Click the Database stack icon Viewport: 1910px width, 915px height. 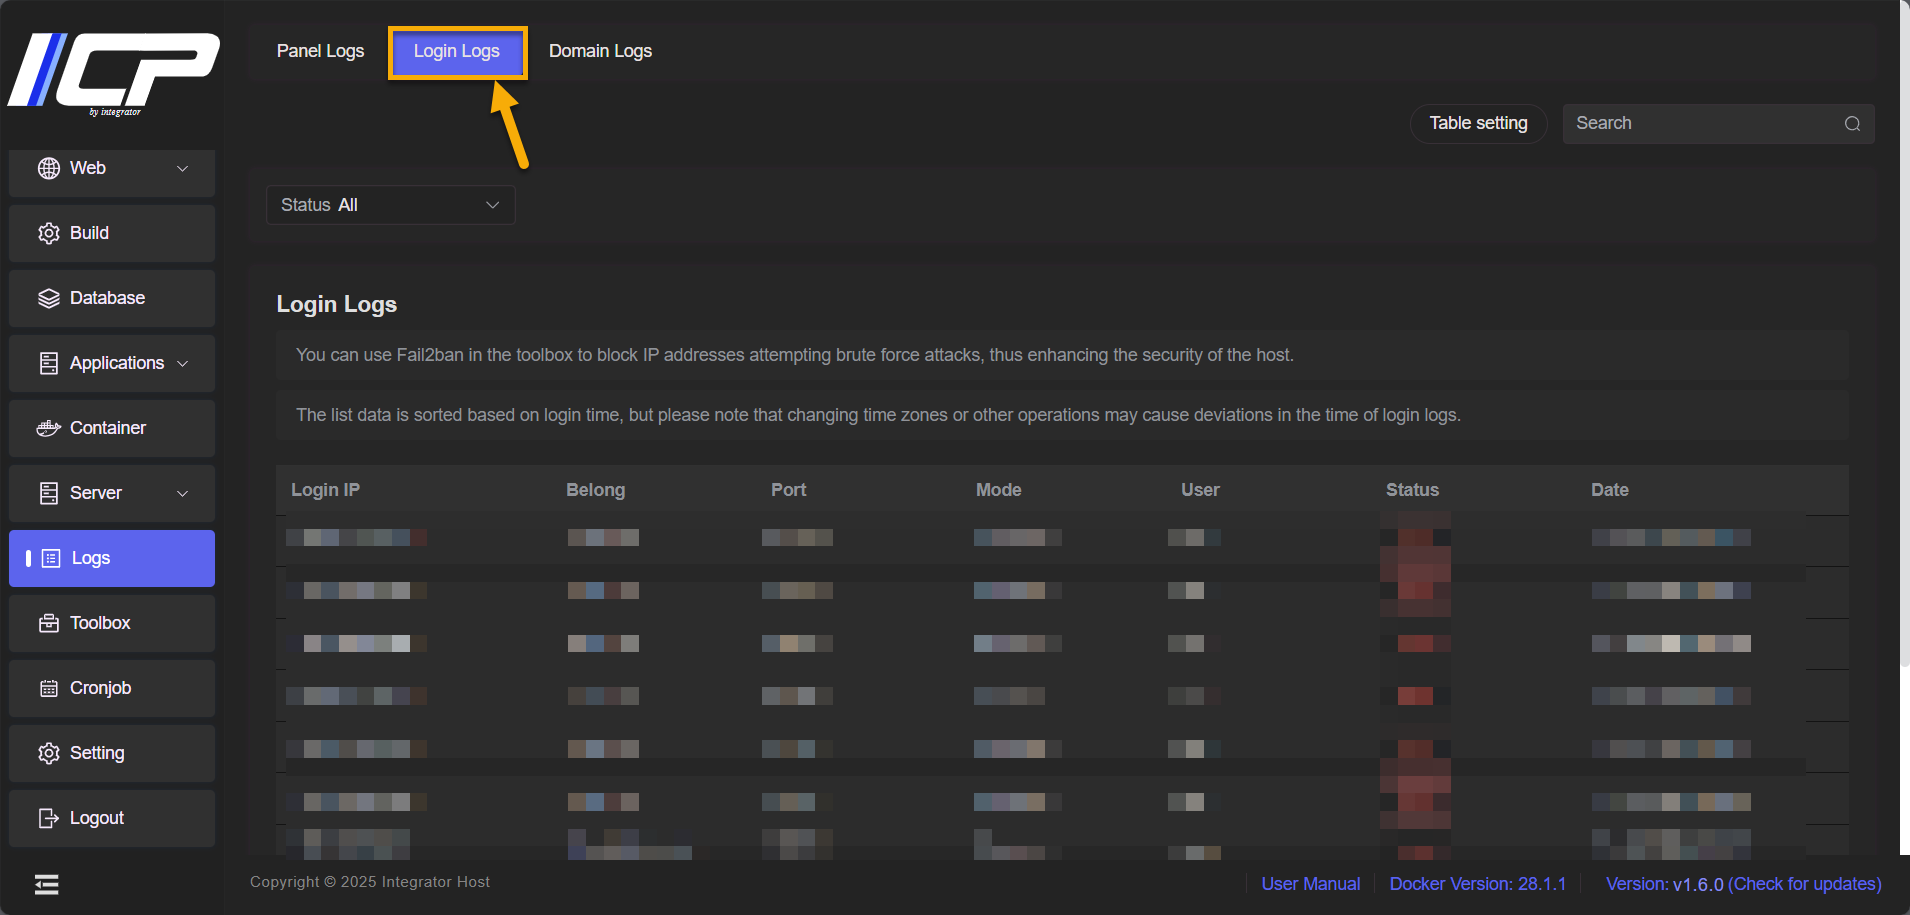(49, 298)
